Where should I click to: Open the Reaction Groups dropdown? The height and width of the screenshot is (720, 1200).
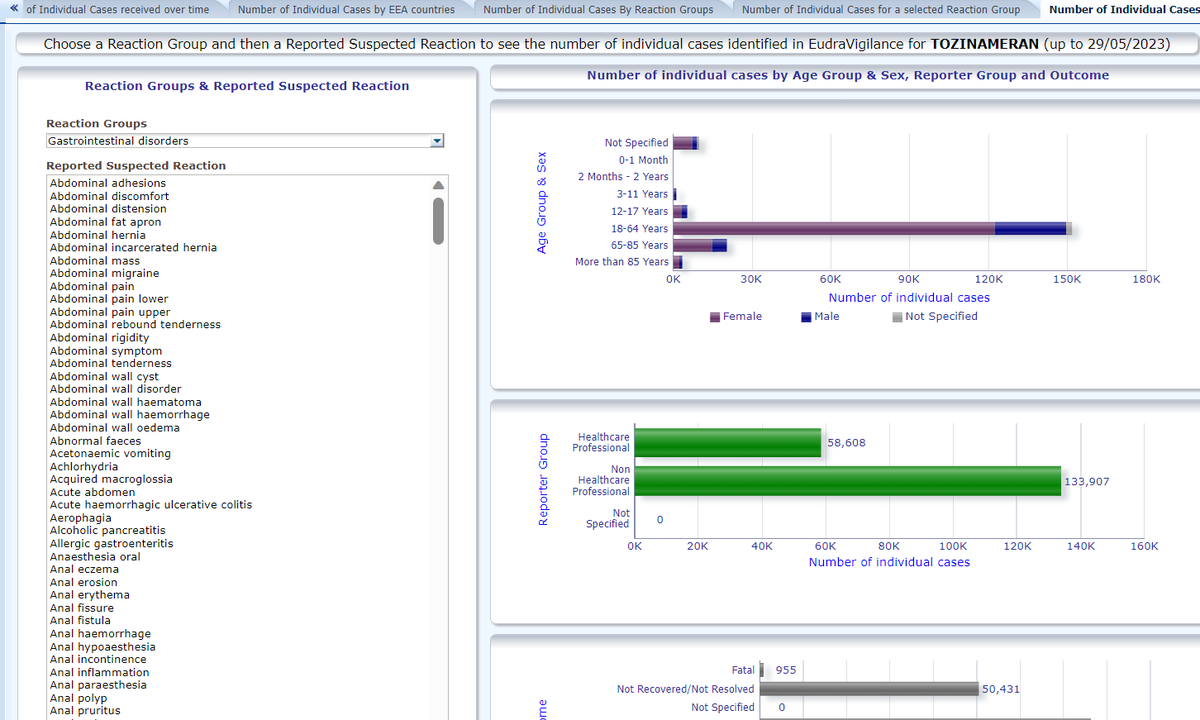(435, 141)
